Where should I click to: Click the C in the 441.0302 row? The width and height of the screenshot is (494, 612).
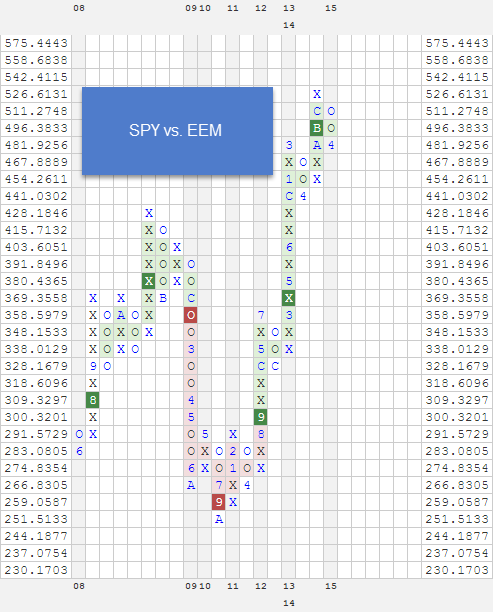[x=289, y=196]
